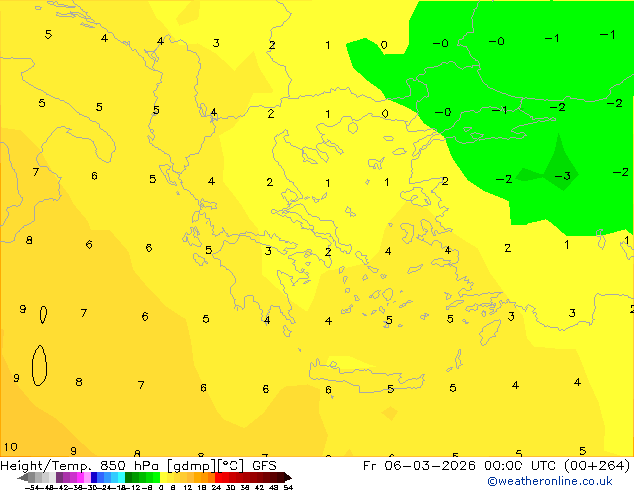The width and height of the screenshot is (634, 490).
Task: Select the dark blue legend swatch near -30
Action: pyautogui.click(x=94, y=477)
